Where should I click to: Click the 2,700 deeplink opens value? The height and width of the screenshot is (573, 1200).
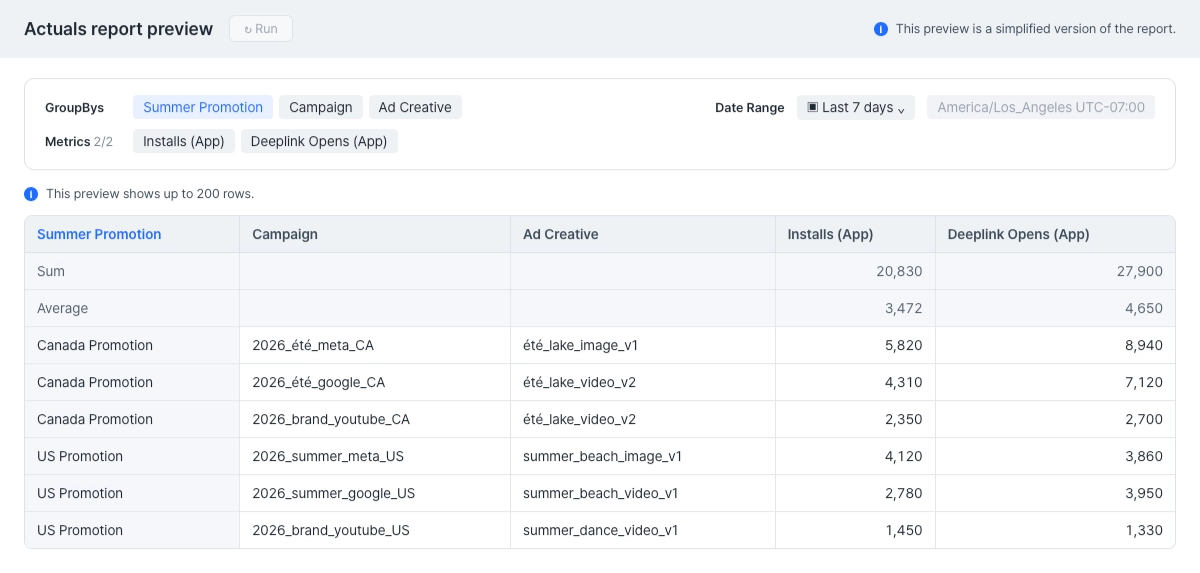click(x=1144, y=419)
